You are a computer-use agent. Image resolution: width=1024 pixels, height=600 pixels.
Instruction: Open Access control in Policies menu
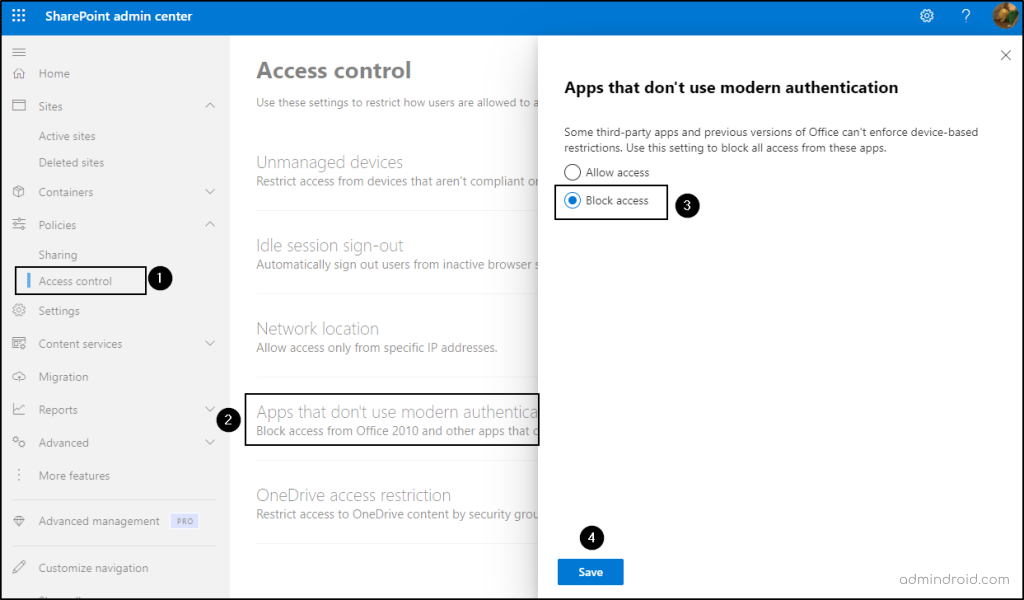pyautogui.click(x=75, y=281)
